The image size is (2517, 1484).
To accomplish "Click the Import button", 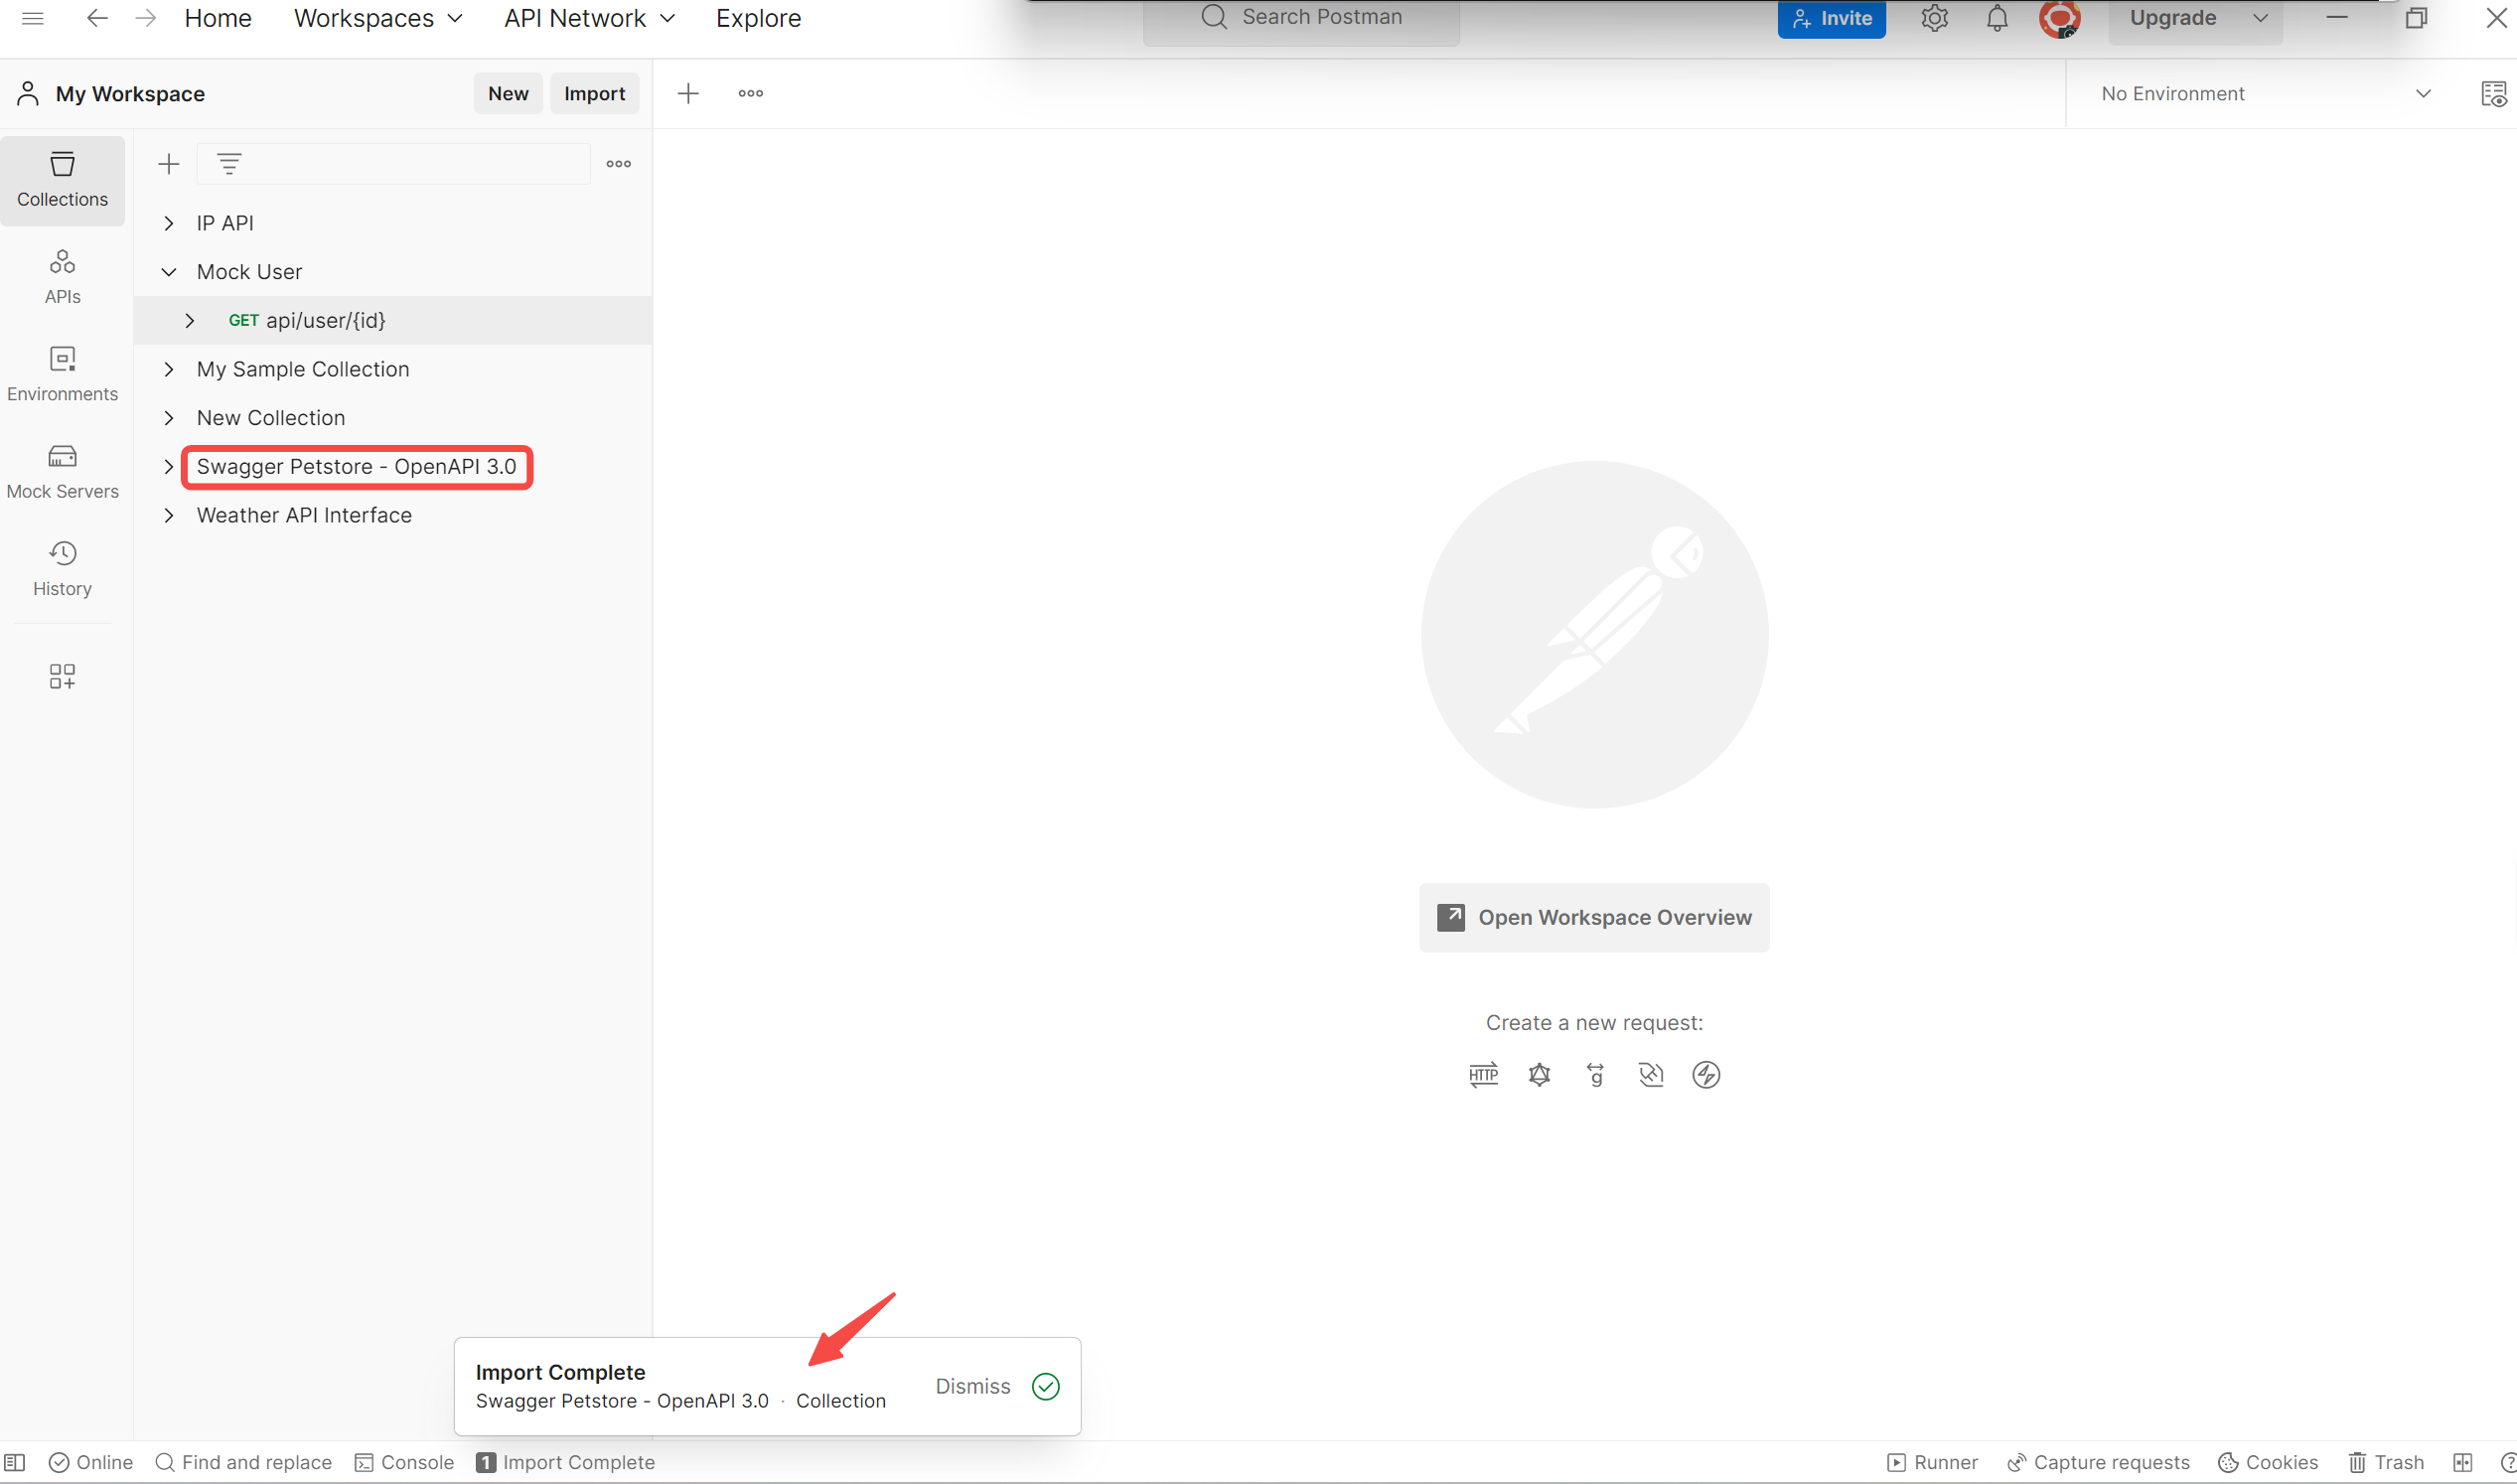I will coord(593,93).
